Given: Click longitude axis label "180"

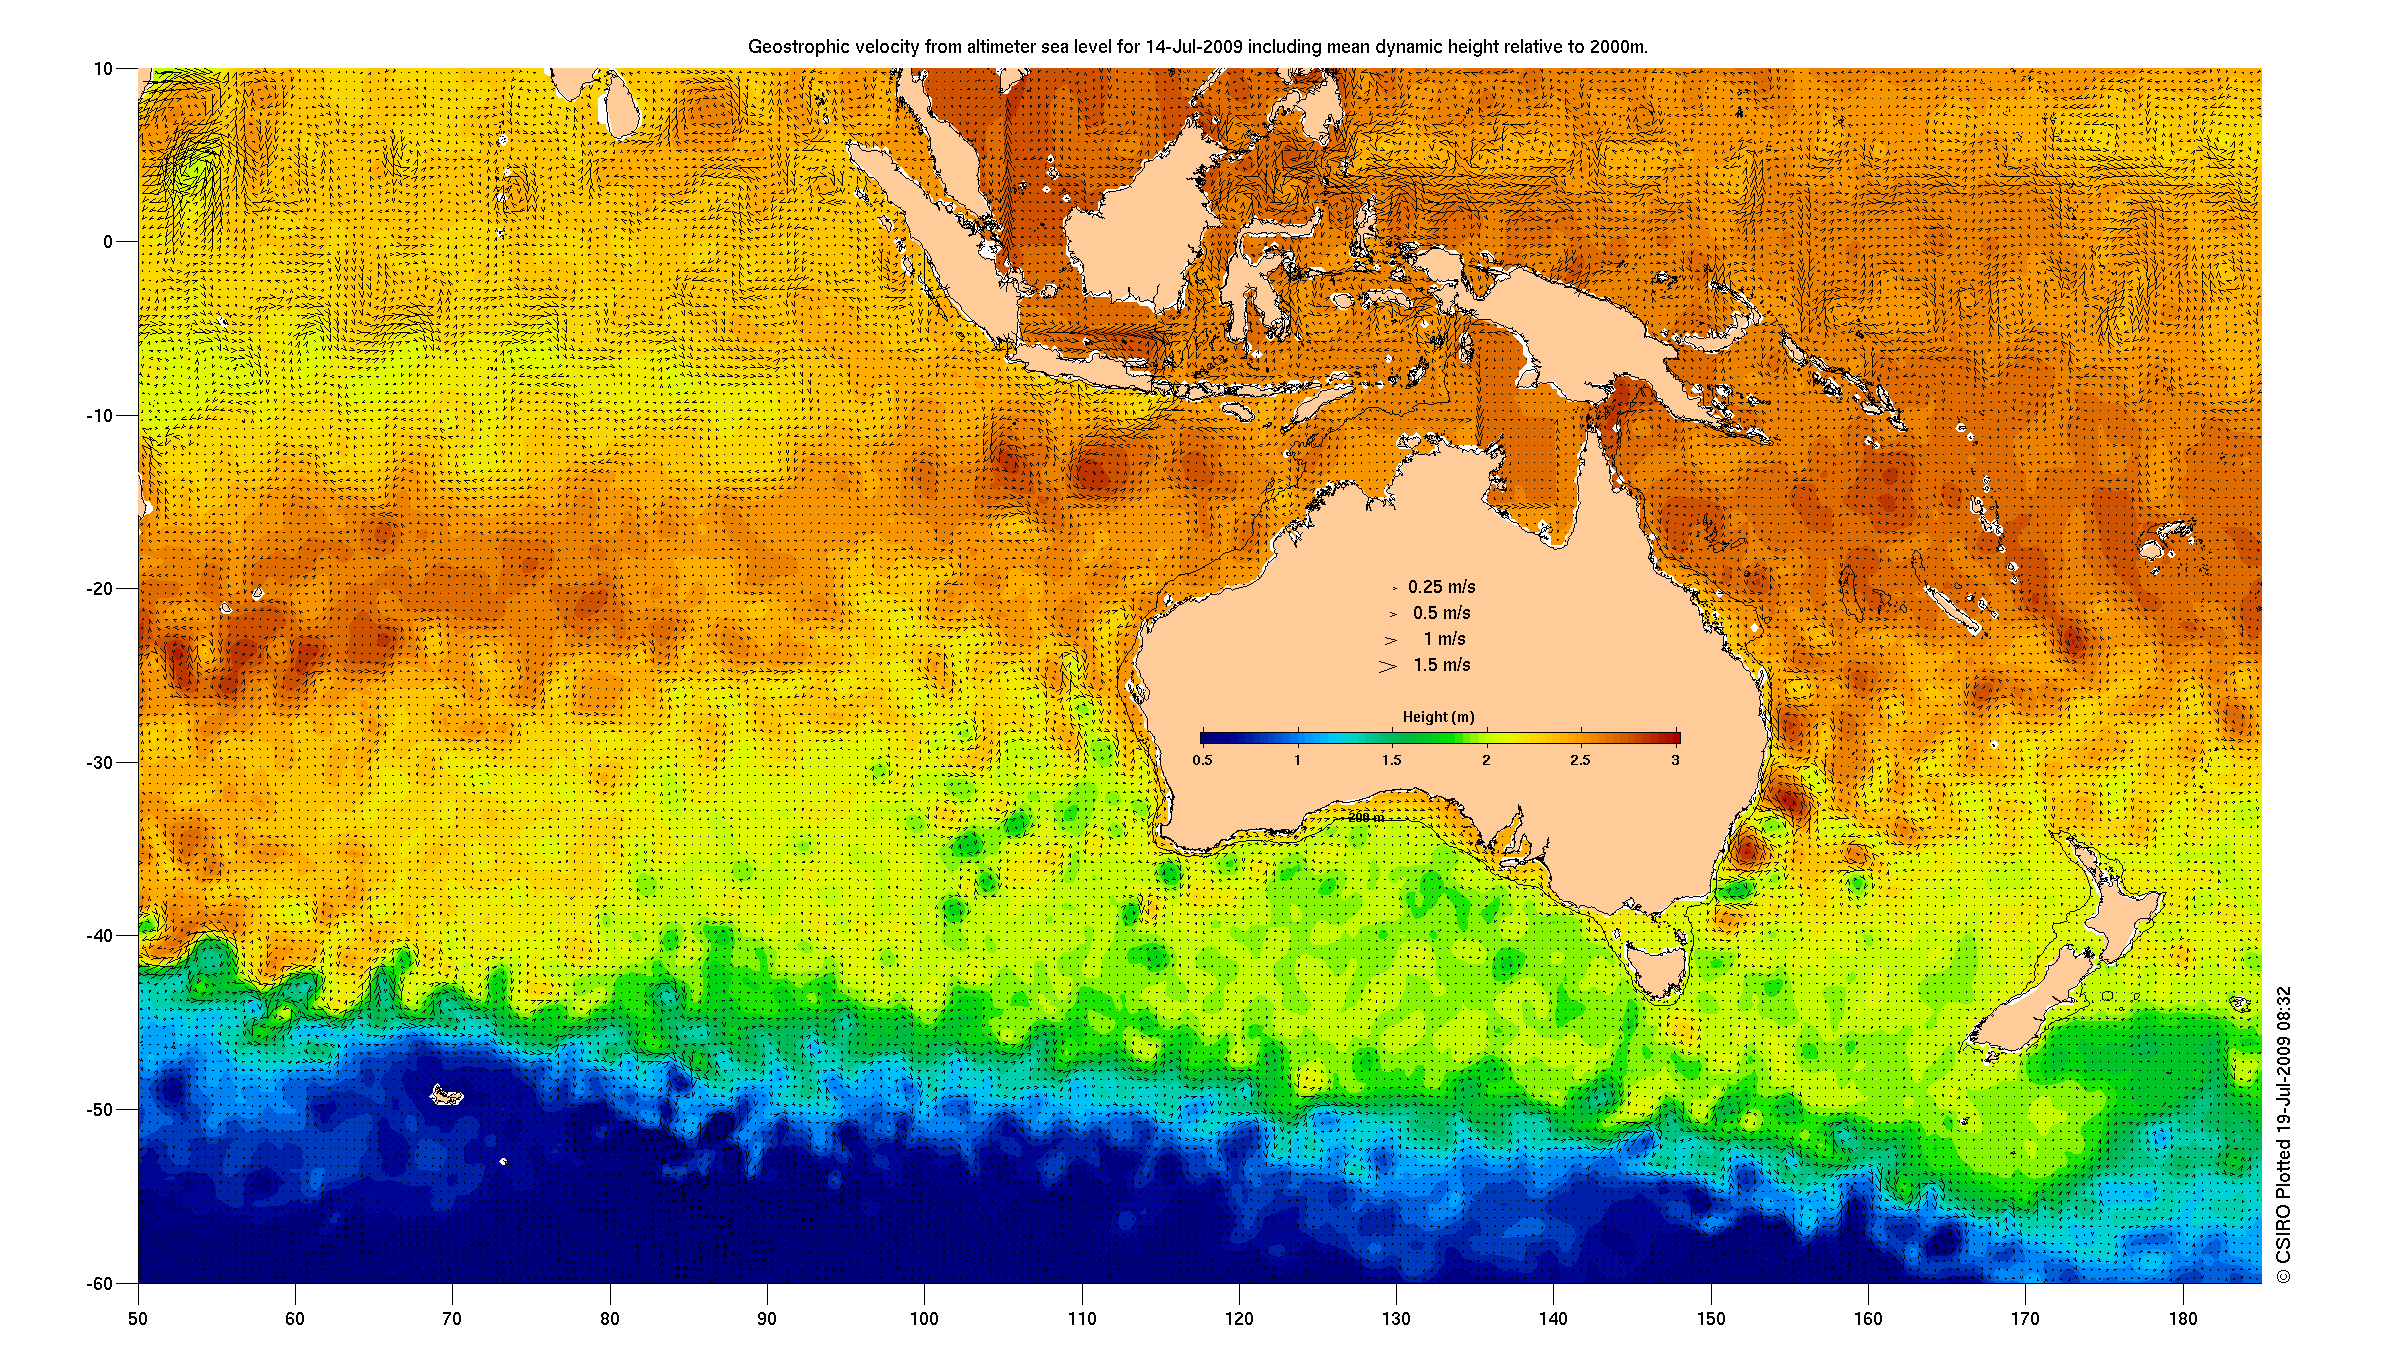Looking at the screenshot, I should [x=2183, y=1319].
